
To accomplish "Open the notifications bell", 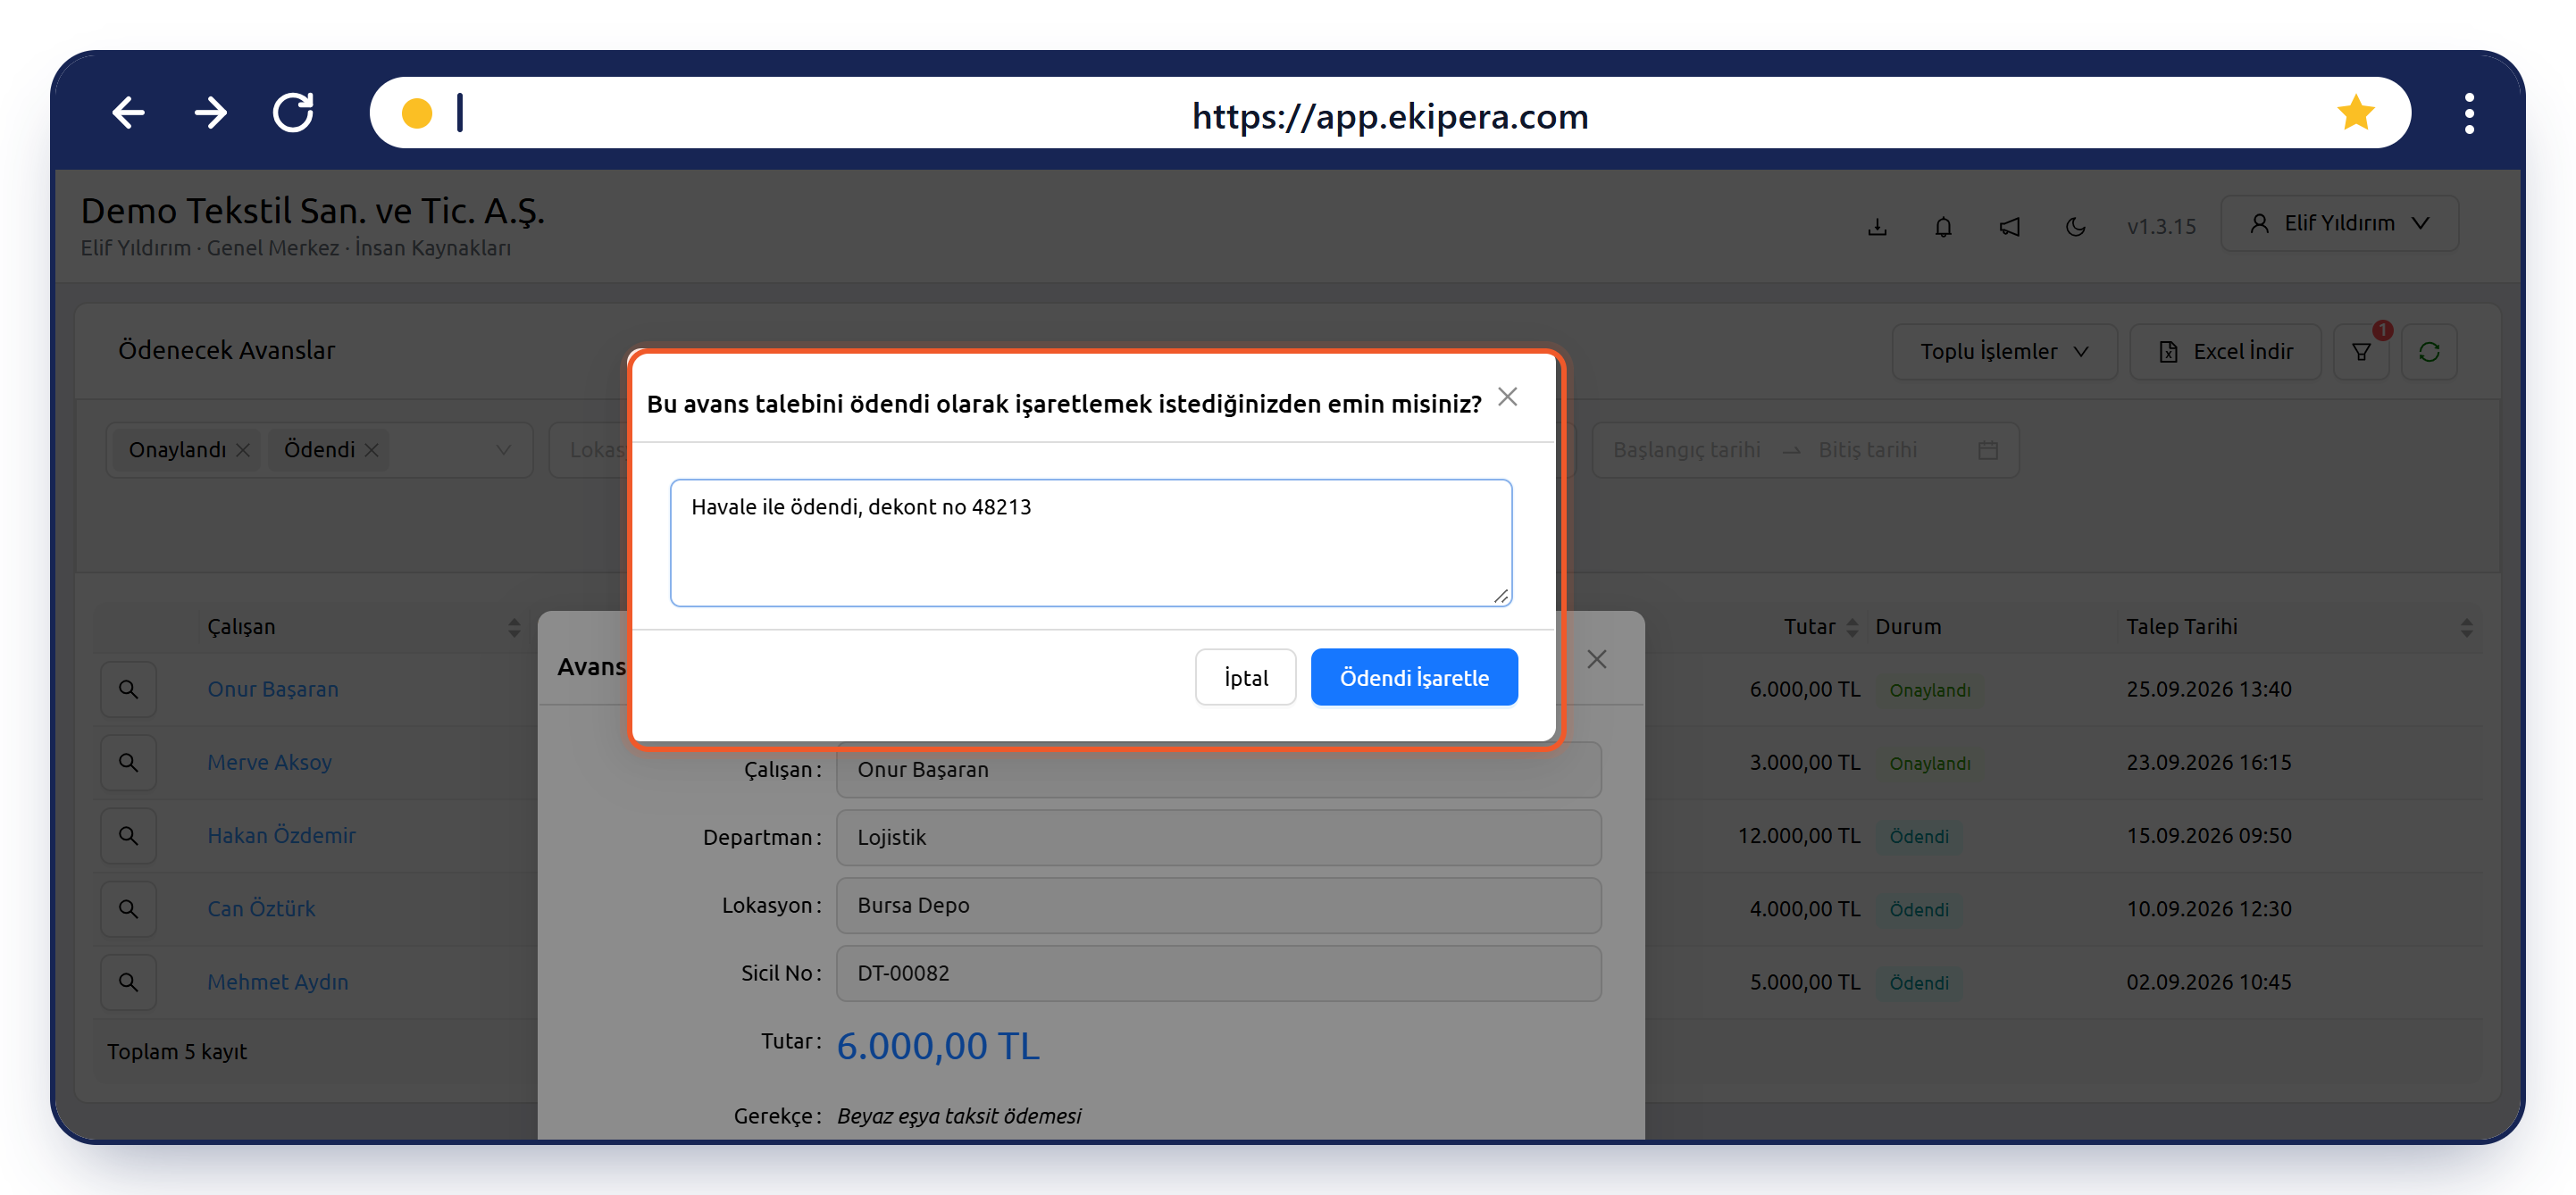I will (x=1943, y=226).
